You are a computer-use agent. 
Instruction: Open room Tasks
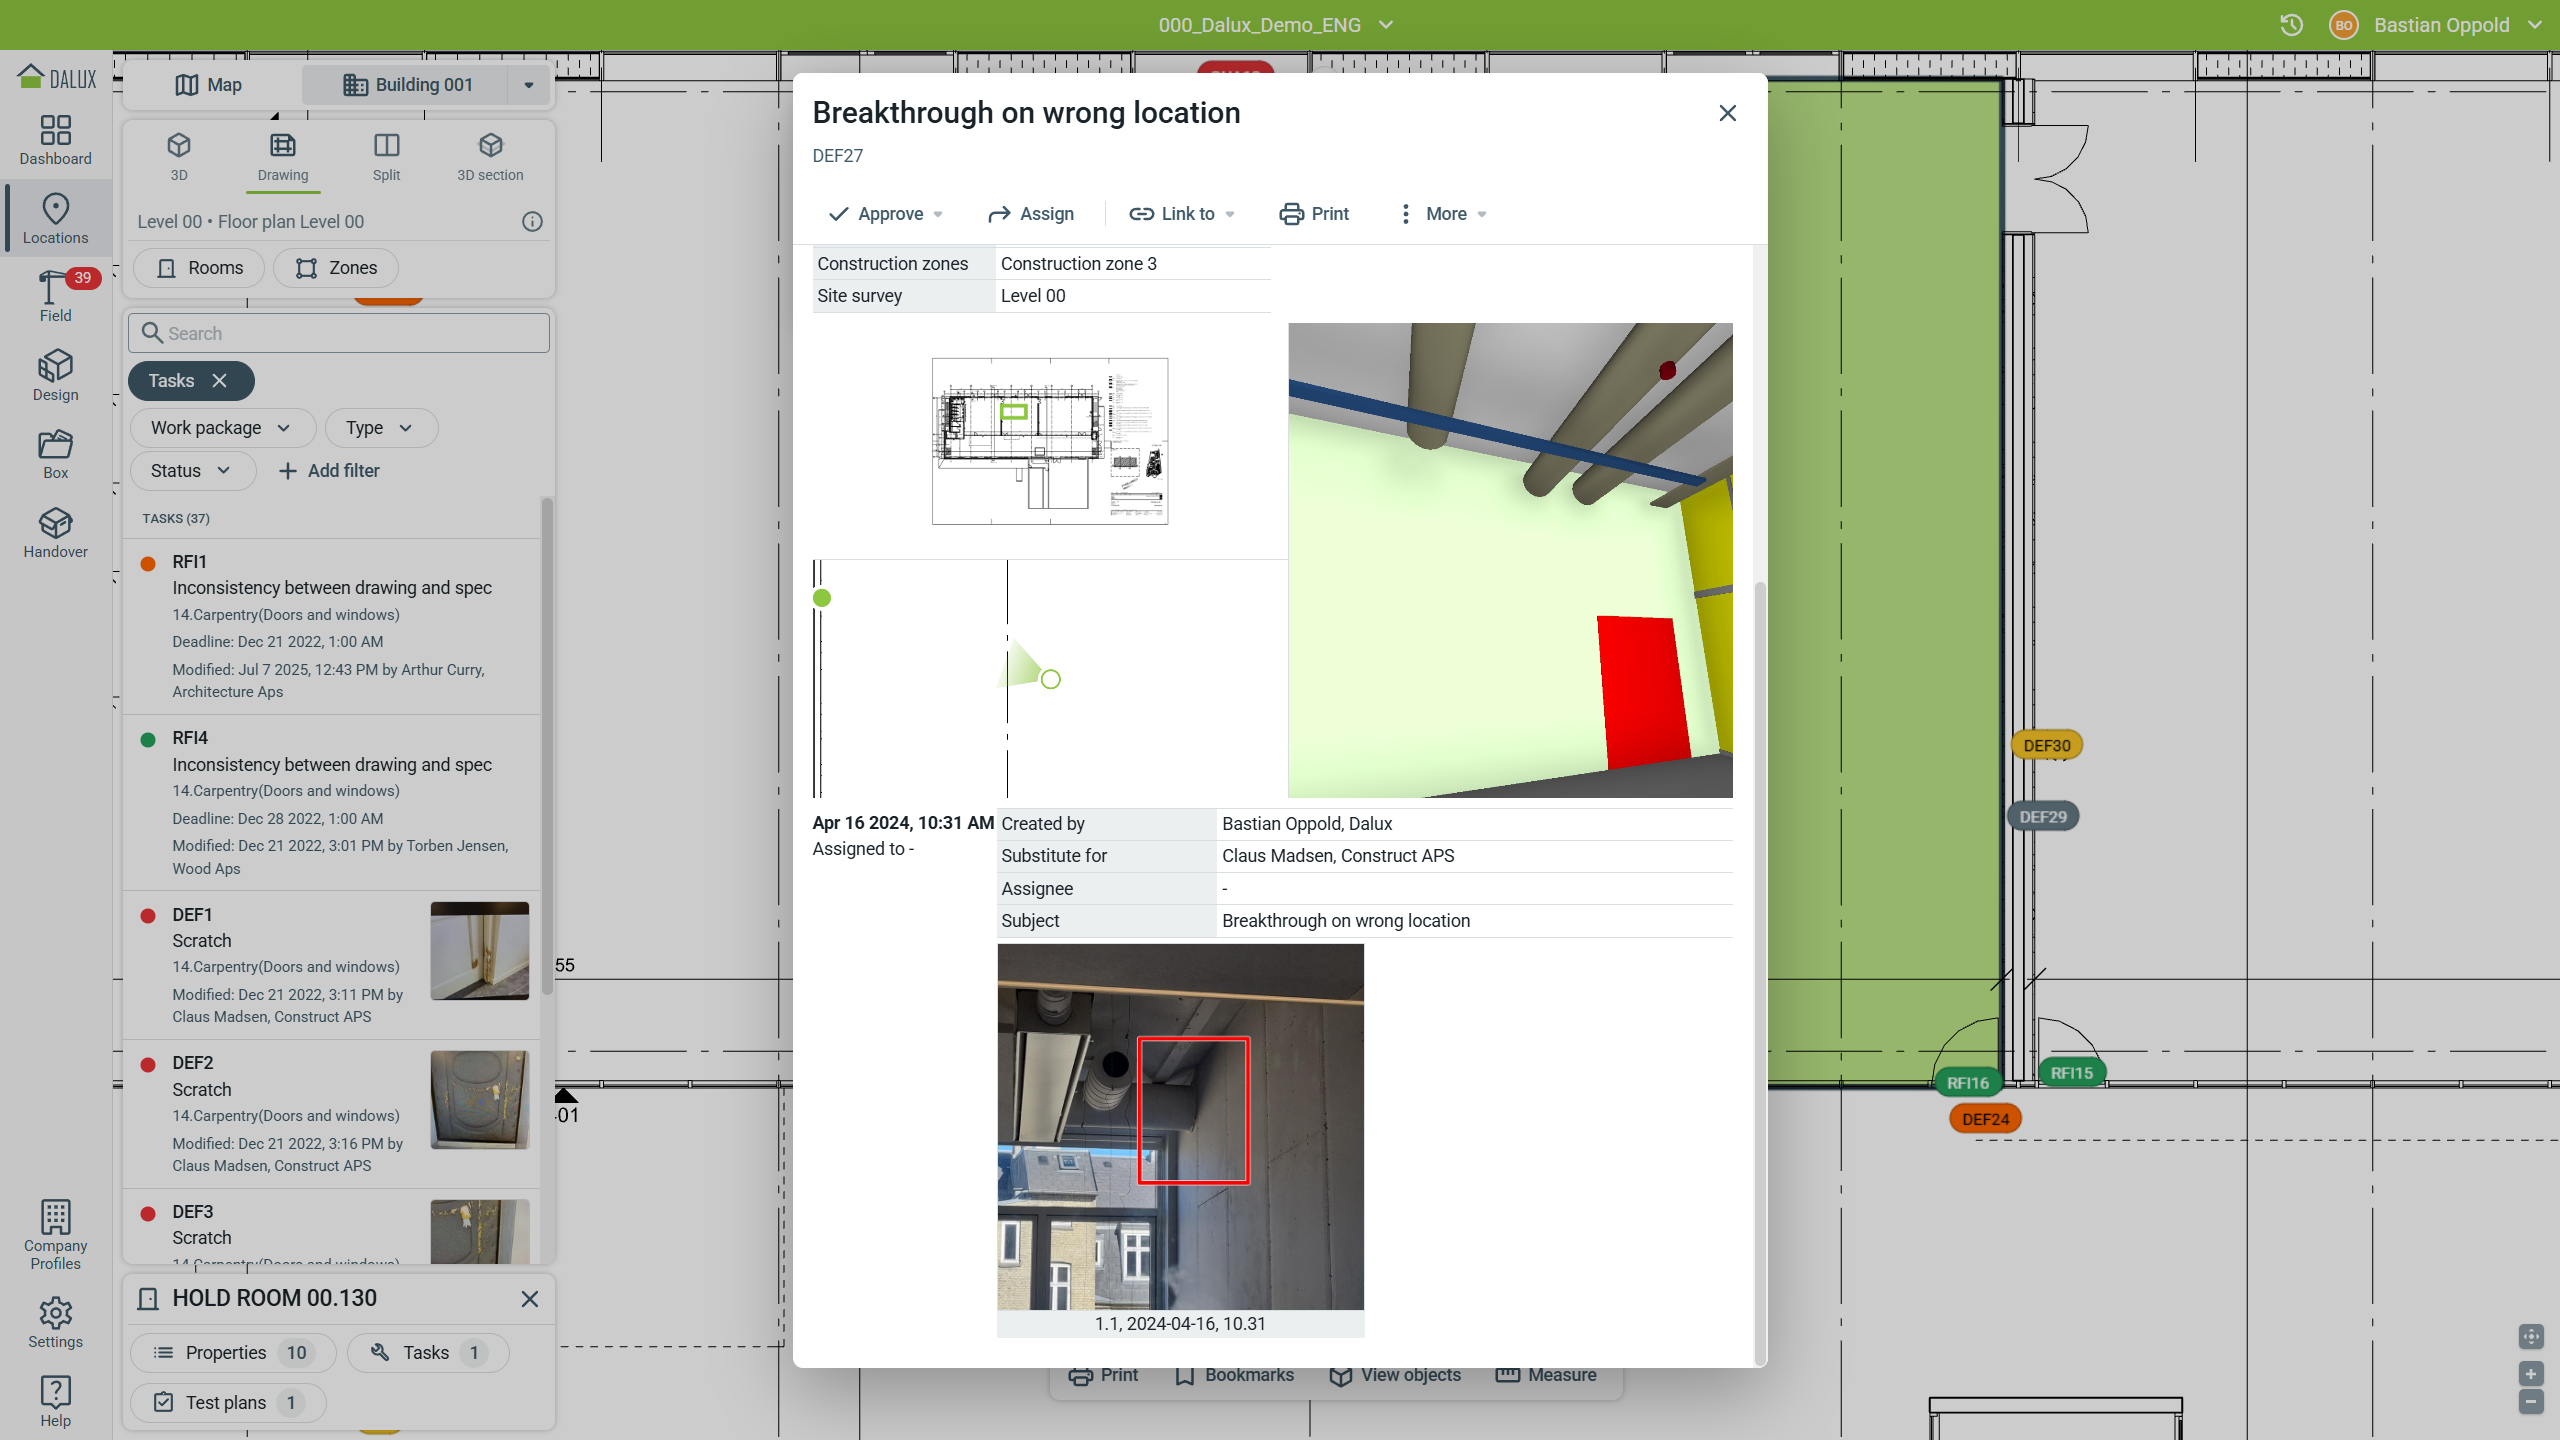(428, 1353)
